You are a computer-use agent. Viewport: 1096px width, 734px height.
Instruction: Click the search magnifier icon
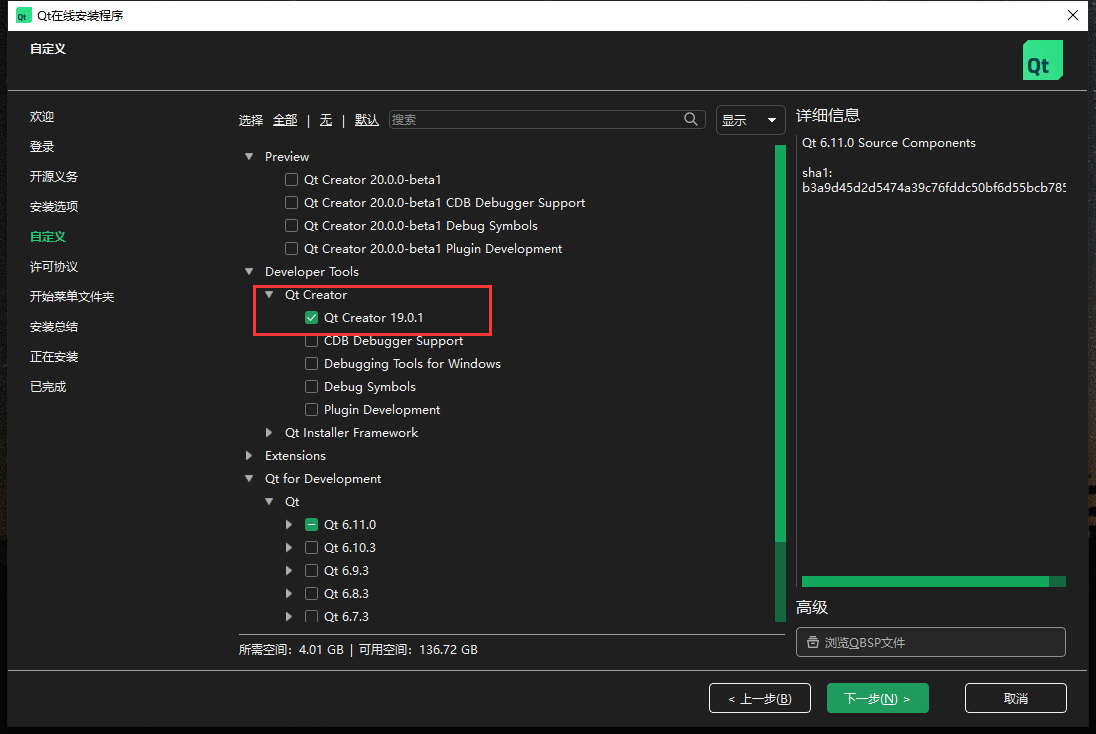(691, 120)
